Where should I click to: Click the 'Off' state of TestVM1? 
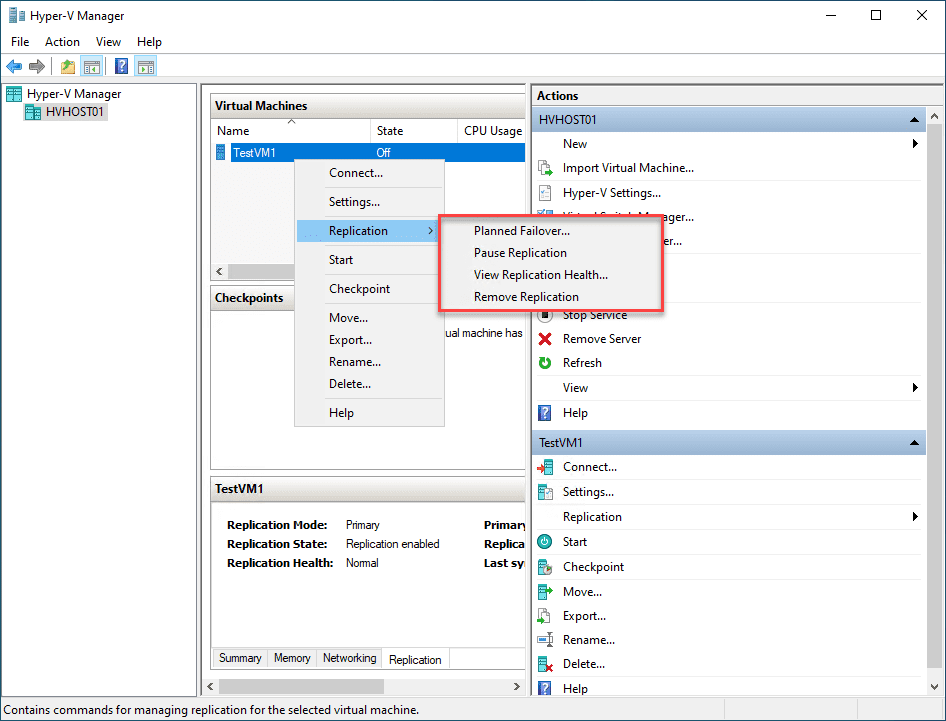click(x=383, y=153)
